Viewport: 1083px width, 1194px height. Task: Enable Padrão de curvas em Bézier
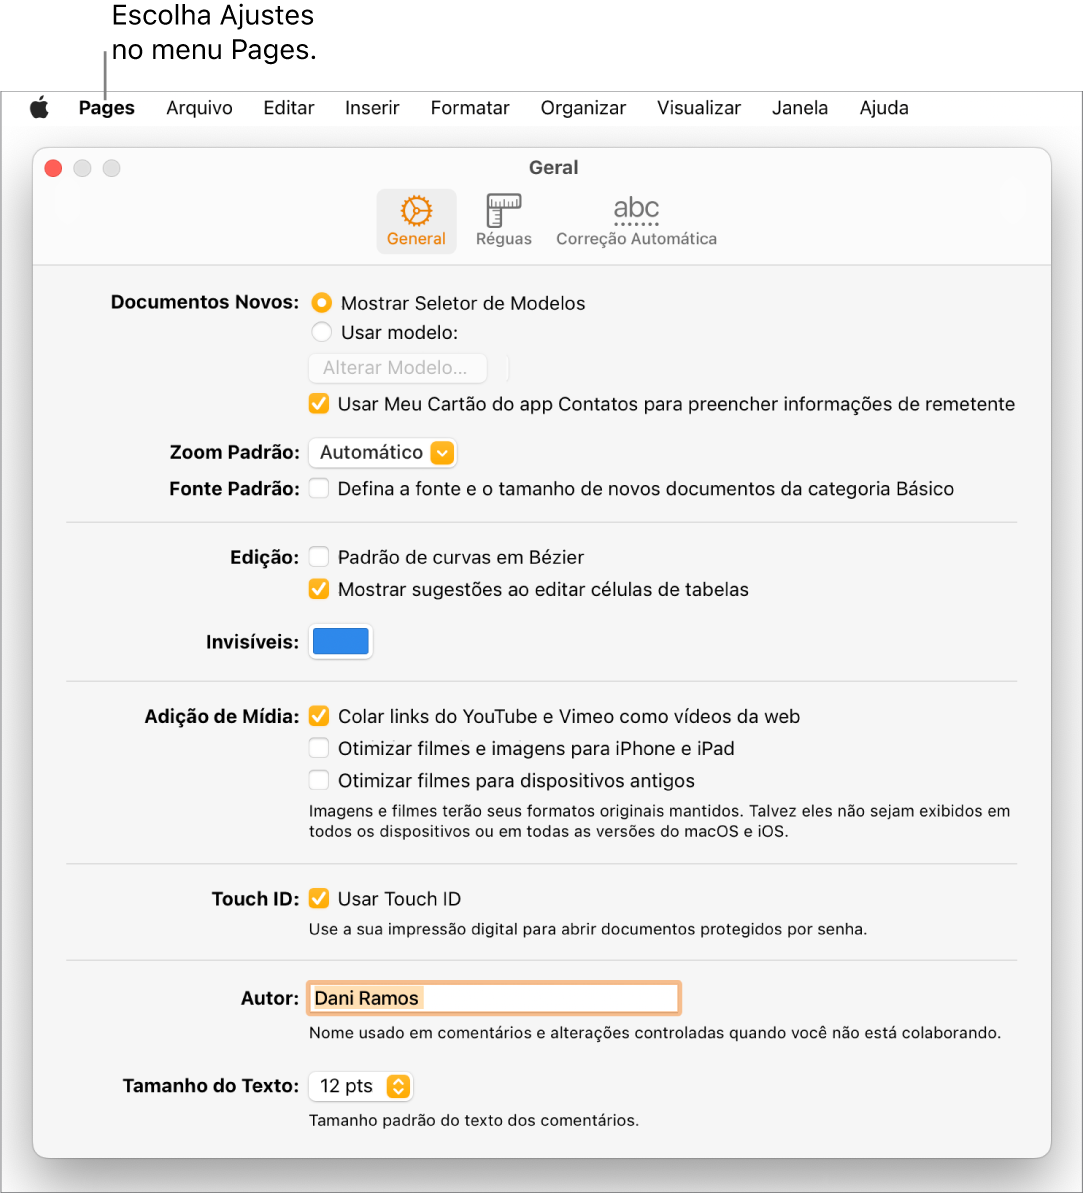tap(318, 557)
